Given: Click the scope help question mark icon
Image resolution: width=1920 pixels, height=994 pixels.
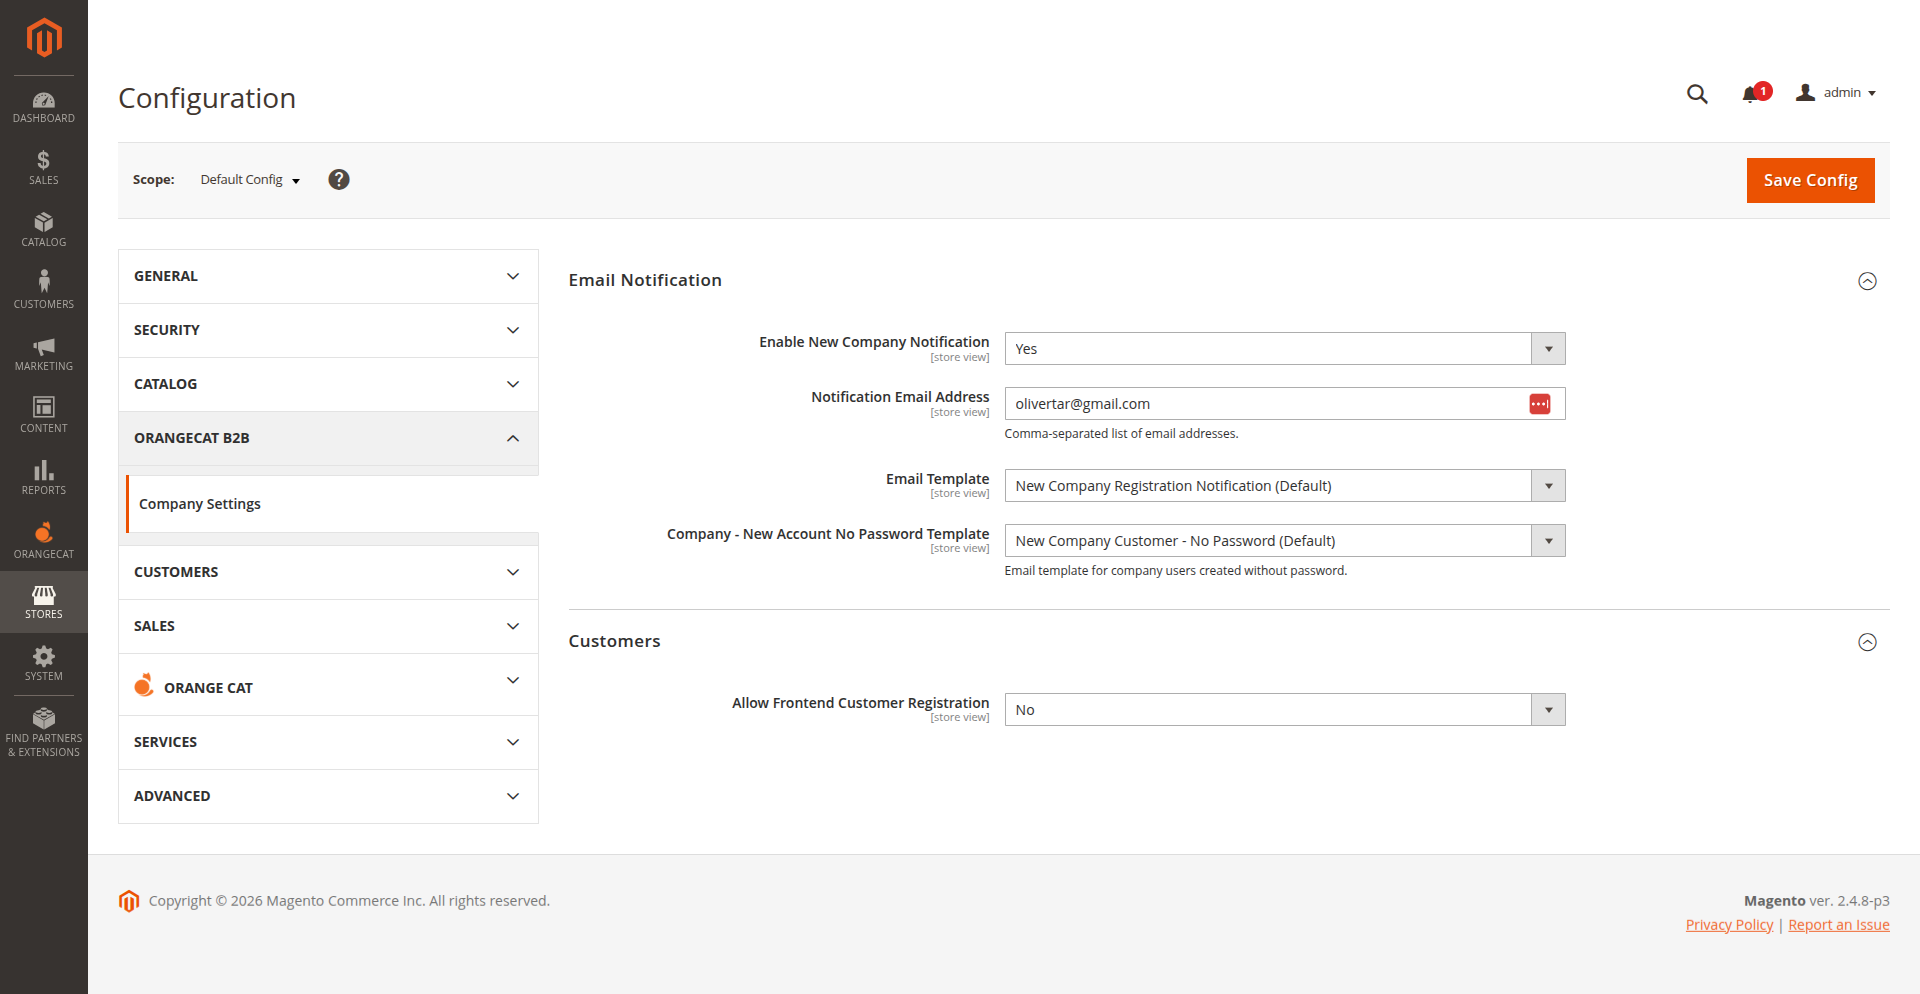Looking at the screenshot, I should tap(339, 179).
